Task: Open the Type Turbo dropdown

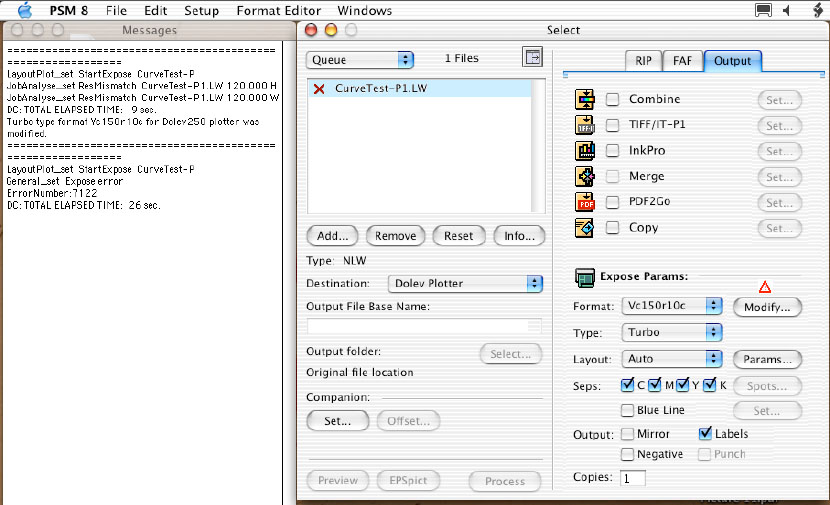Action: pyautogui.click(x=672, y=332)
